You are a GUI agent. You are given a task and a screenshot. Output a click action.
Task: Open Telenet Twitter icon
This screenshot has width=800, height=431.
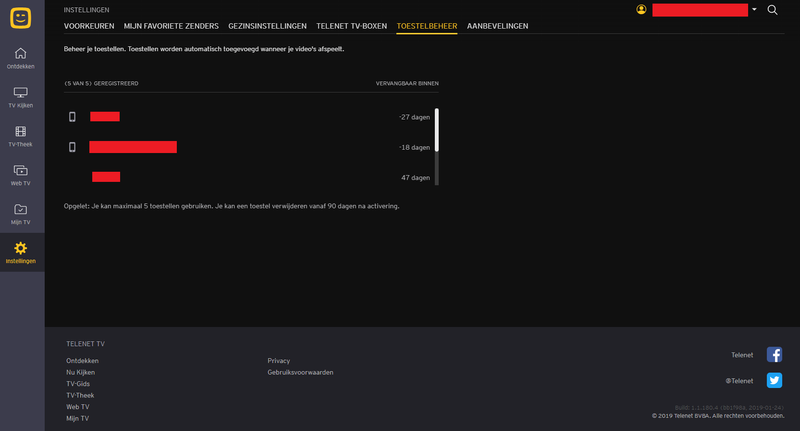(x=774, y=380)
